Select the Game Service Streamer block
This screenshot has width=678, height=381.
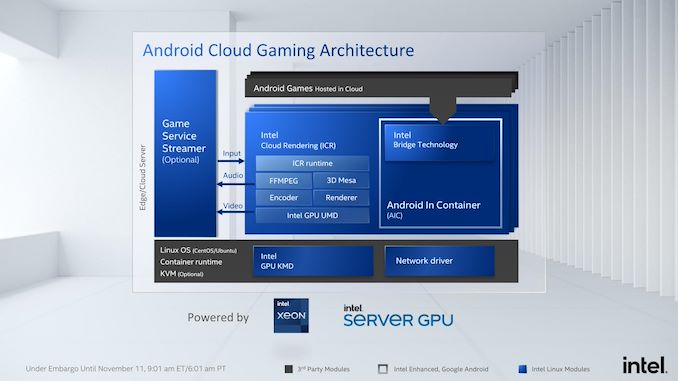(185, 153)
